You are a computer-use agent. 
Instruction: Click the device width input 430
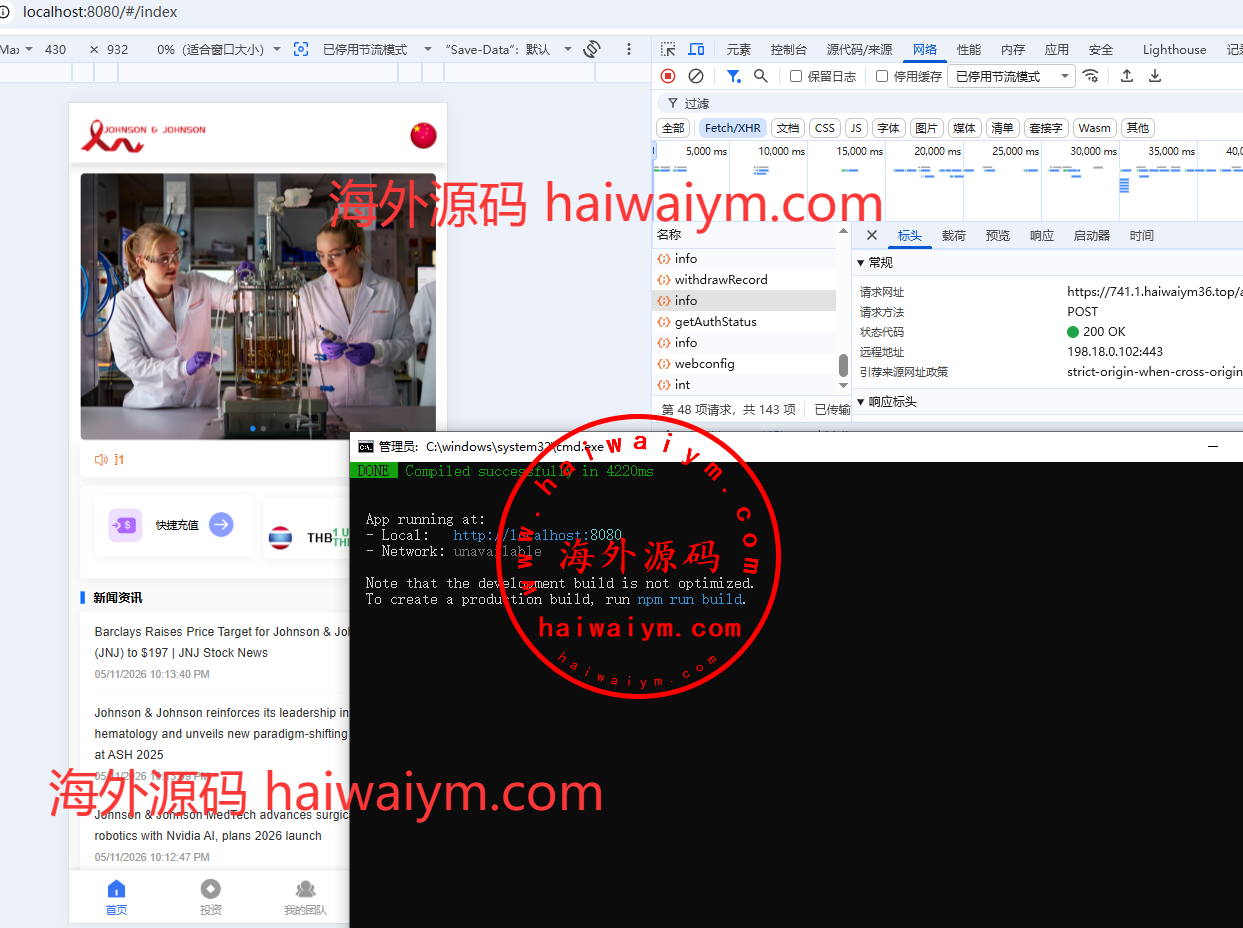[56, 49]
